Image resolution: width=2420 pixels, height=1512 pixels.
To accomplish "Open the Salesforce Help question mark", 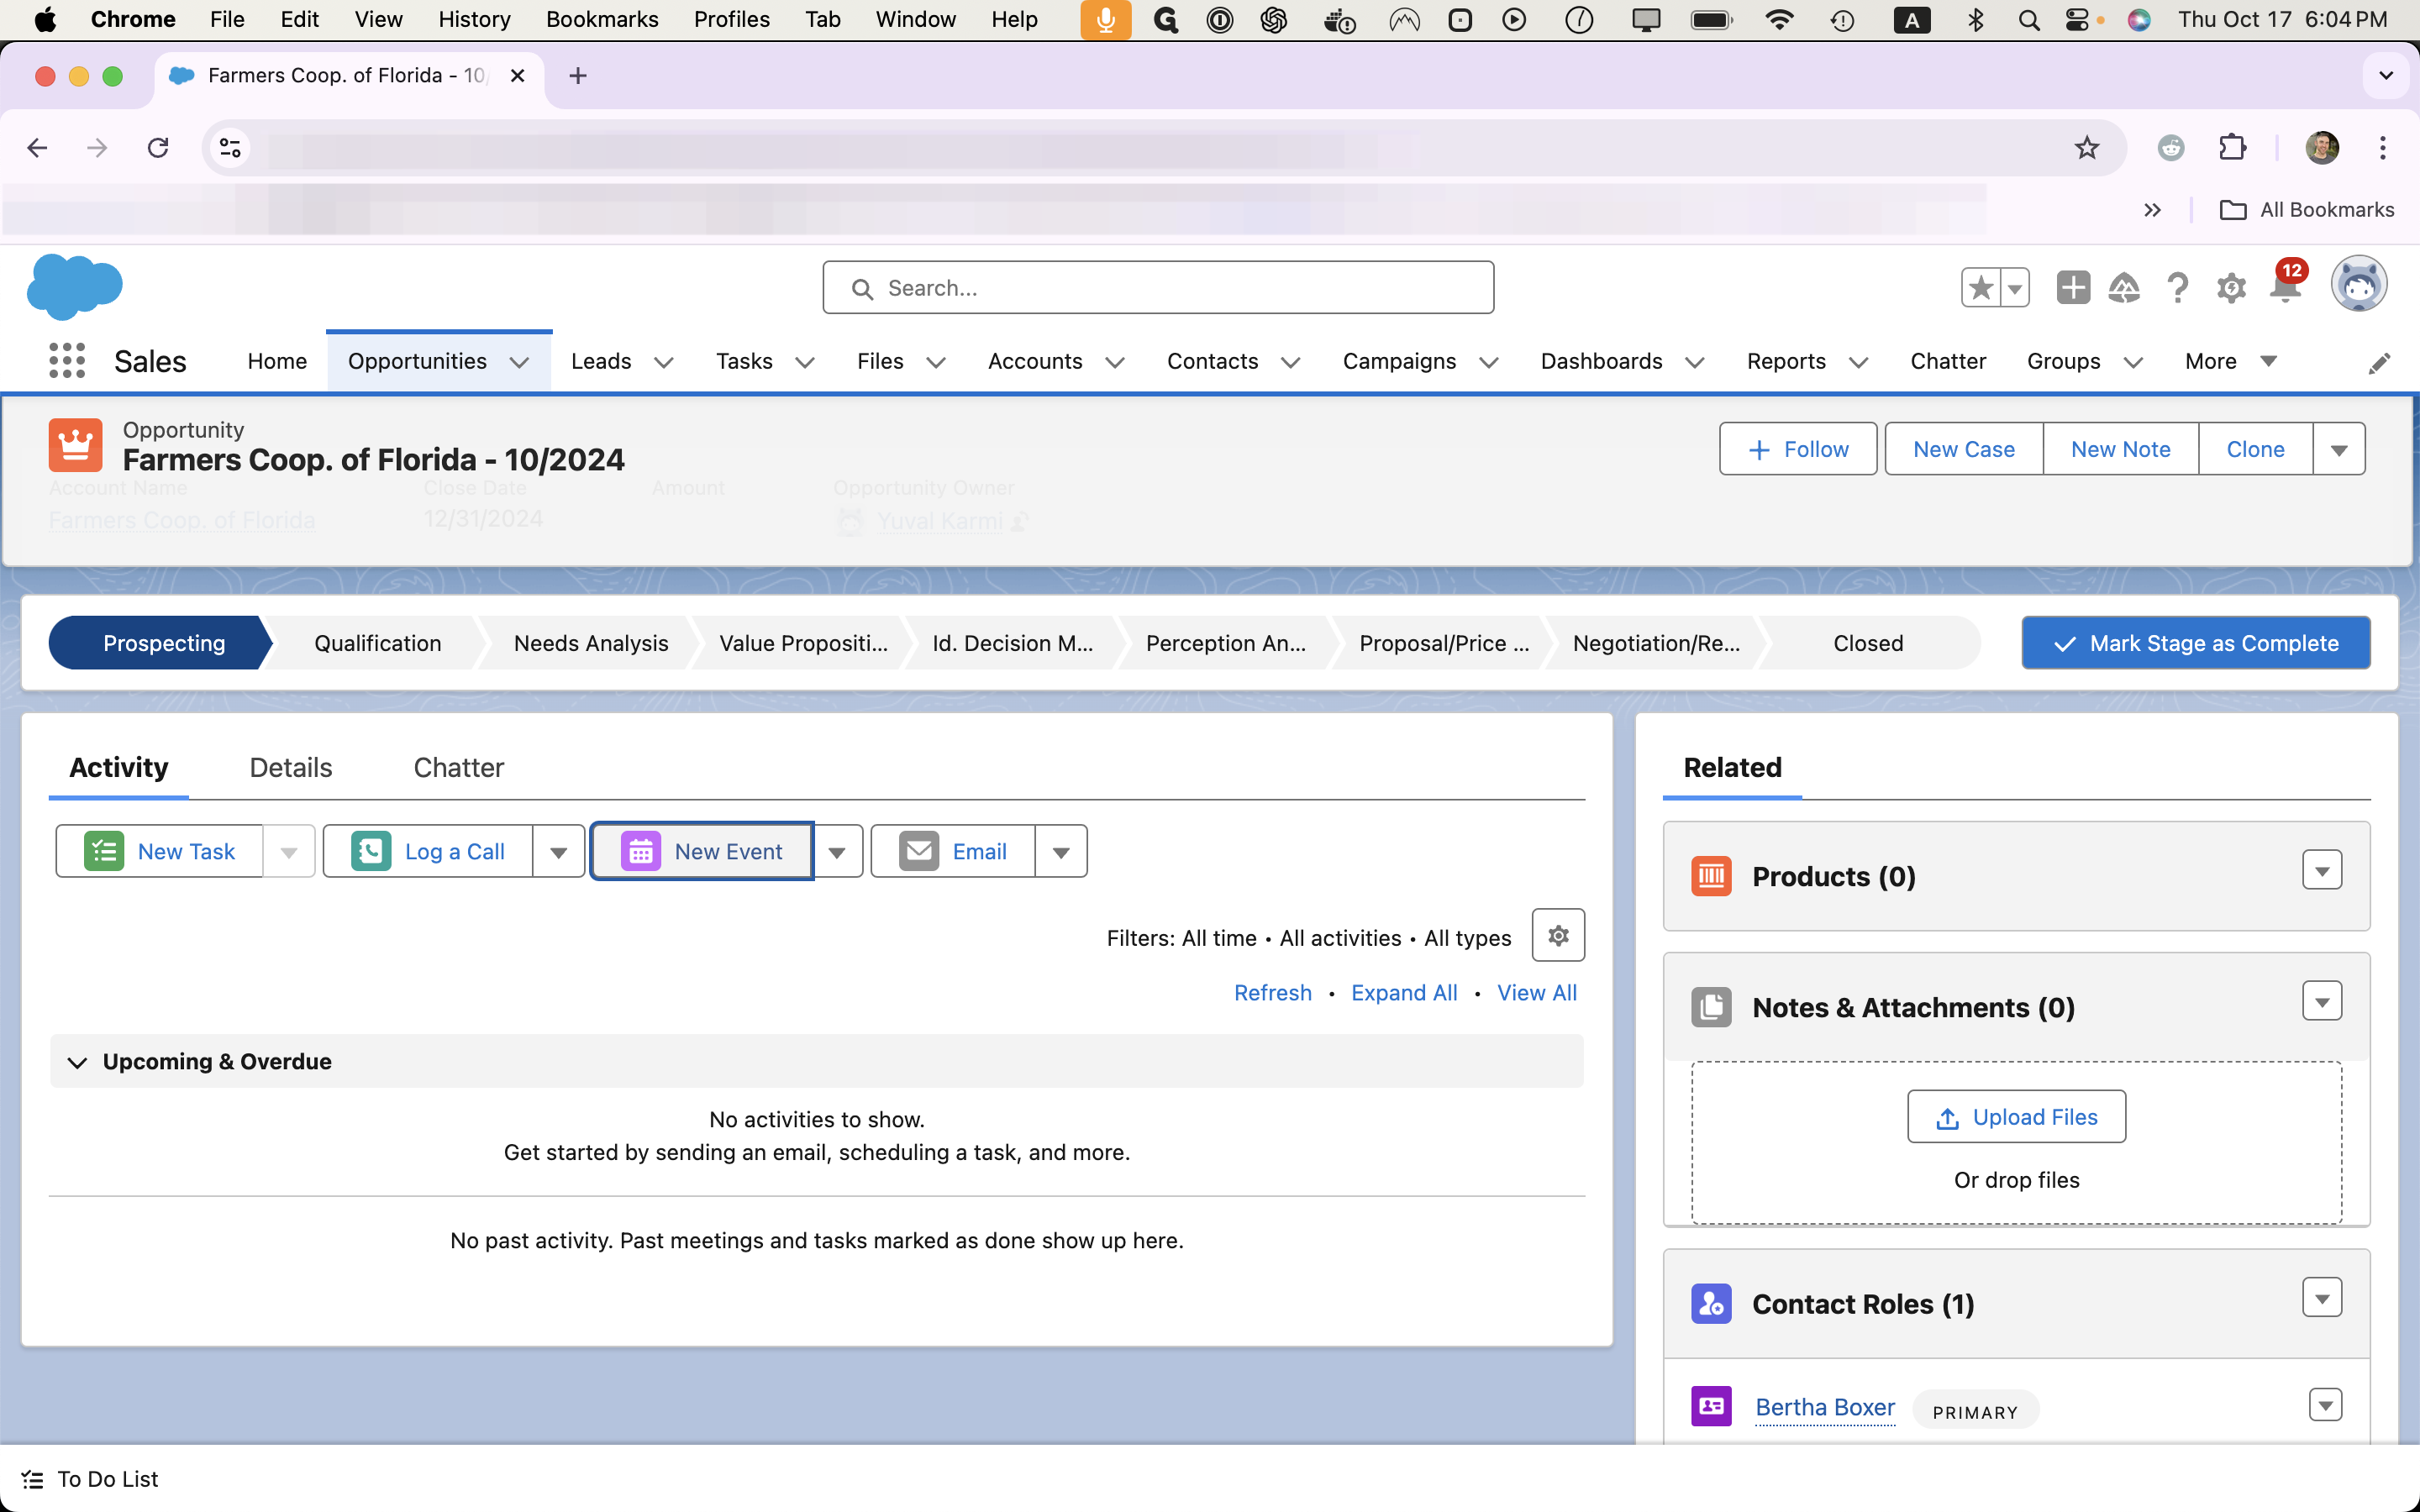I will coord(2177,288).
